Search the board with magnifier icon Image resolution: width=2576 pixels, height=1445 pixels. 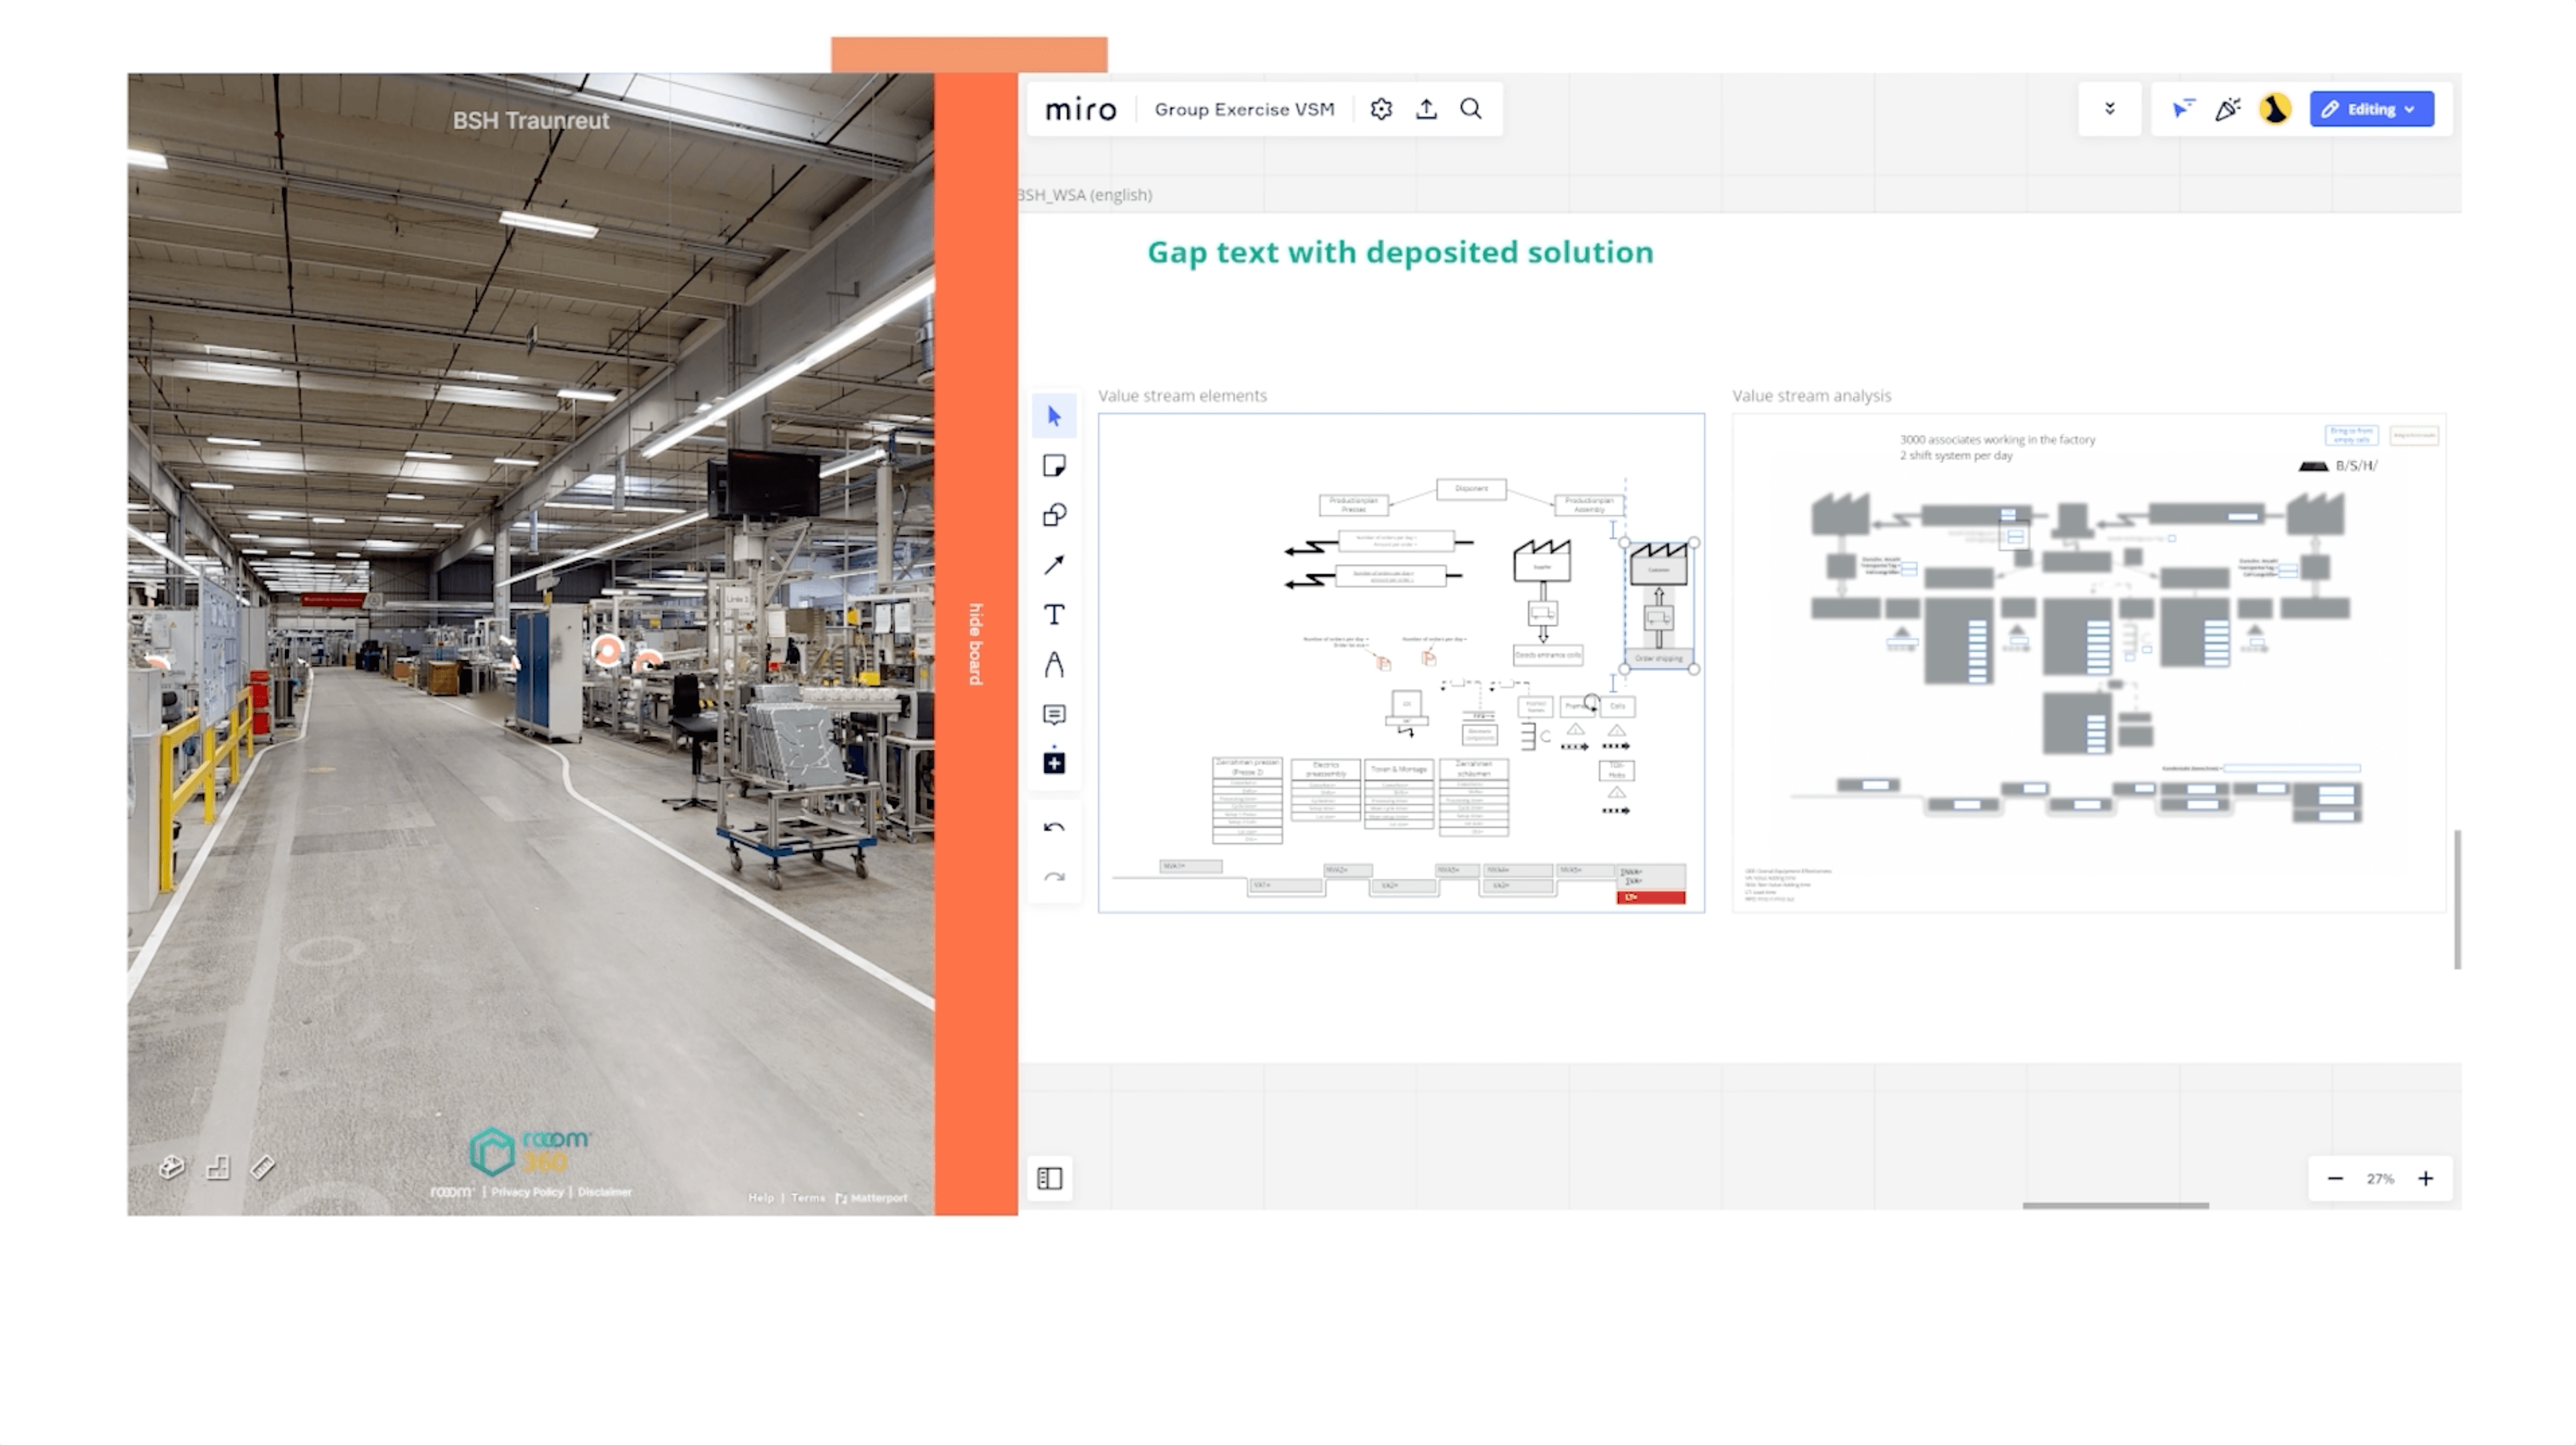point(1470,109)
